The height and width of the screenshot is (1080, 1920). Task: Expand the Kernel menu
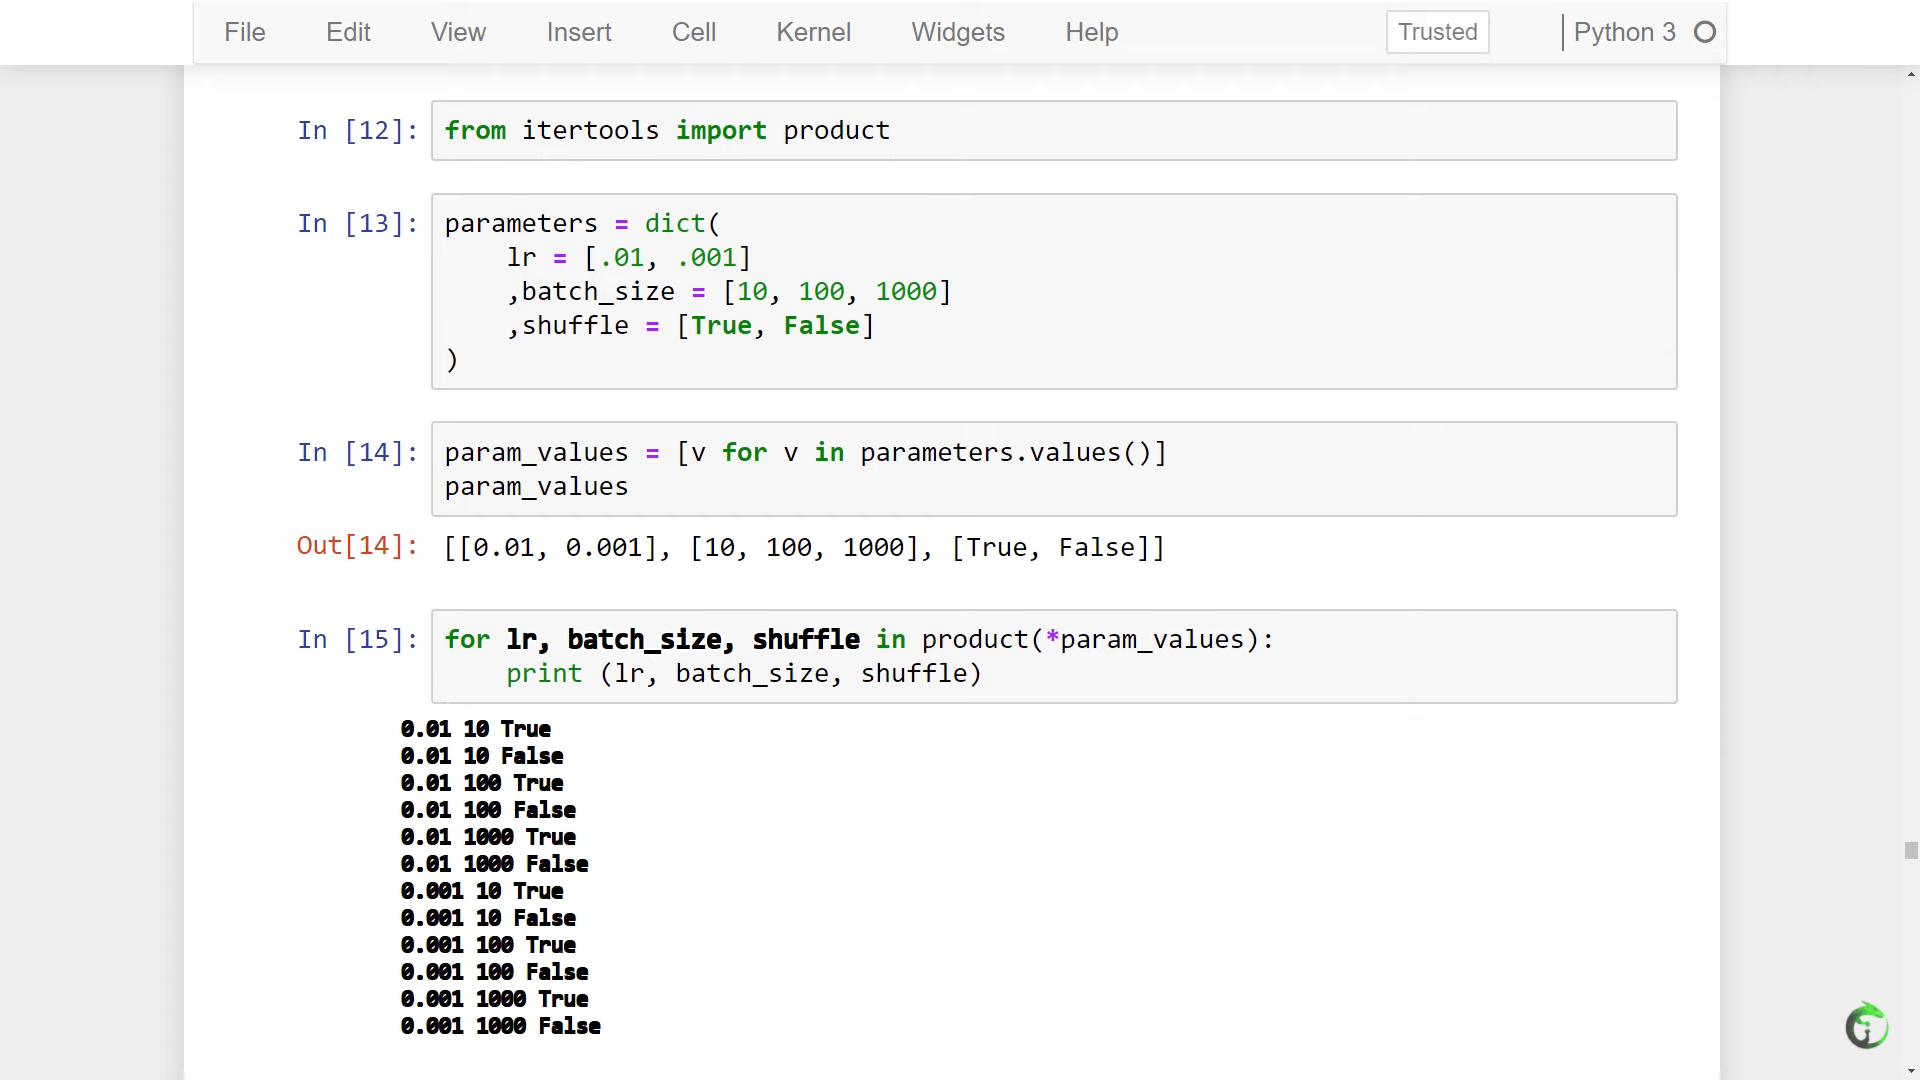[813, 32]
